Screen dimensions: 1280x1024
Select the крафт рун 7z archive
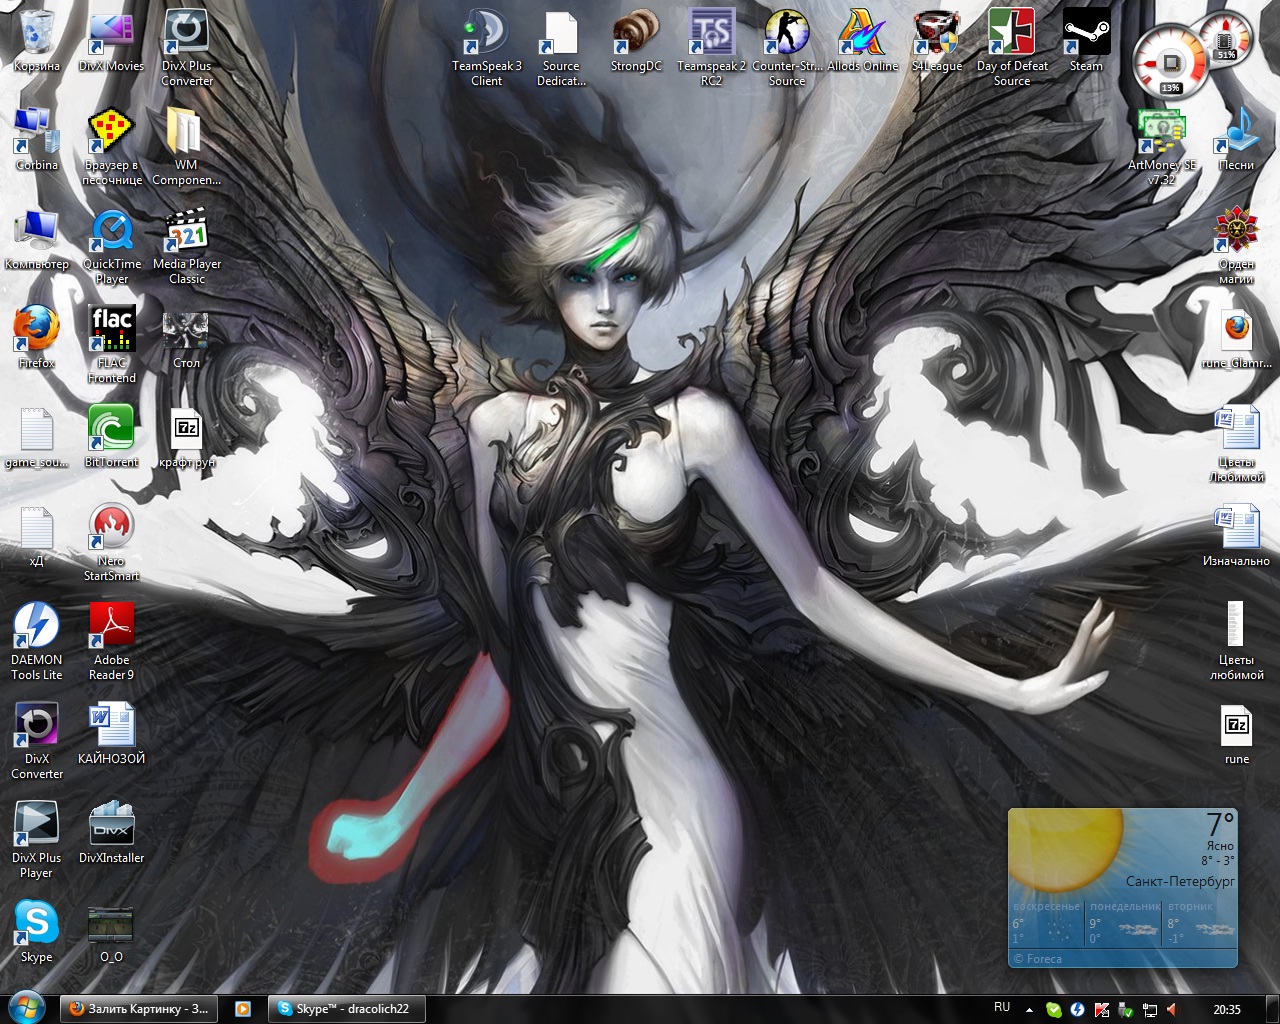click(187, 437)
